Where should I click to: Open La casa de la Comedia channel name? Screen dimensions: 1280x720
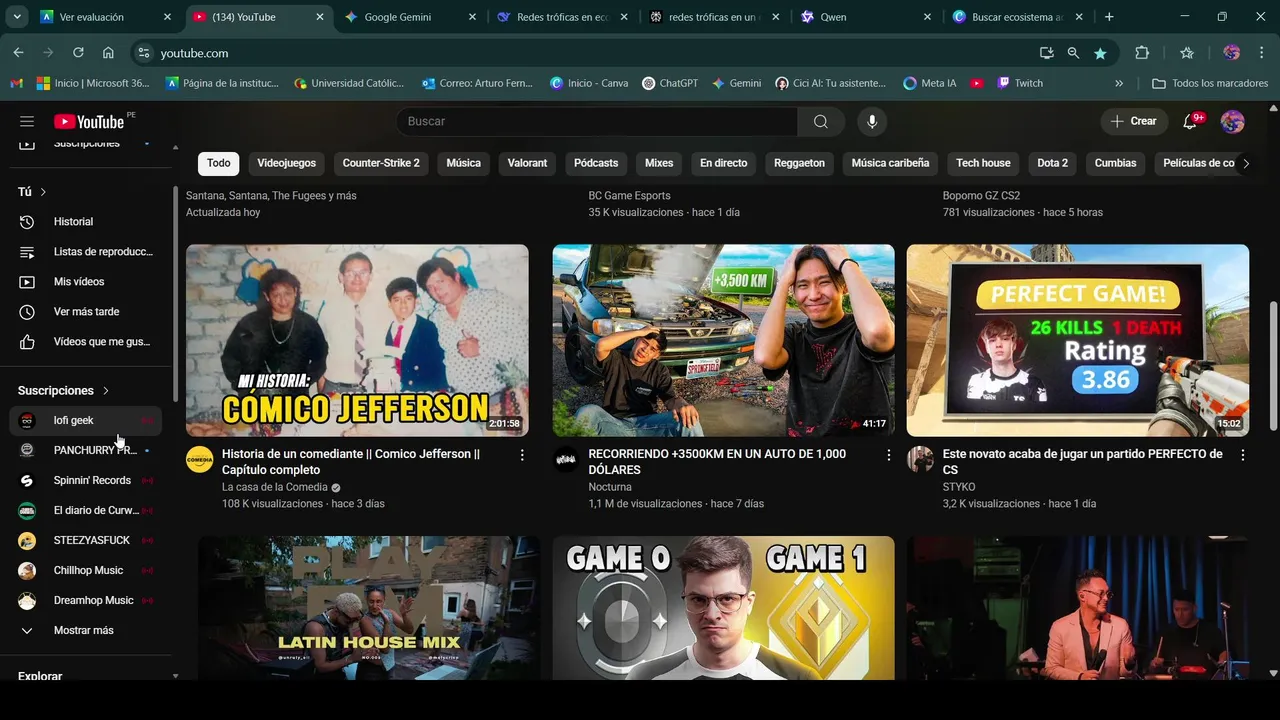point(275,487)
